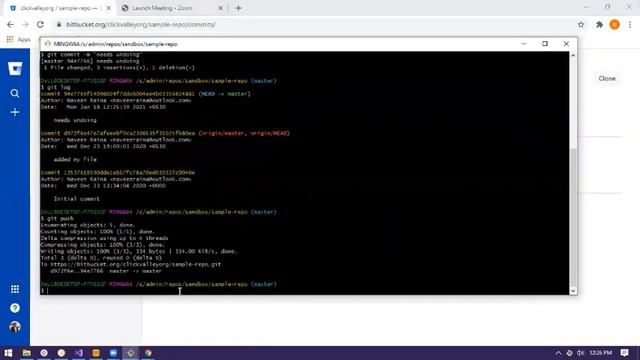Open the profile avatar in Bitbucket sidebar
Screen dimensions: 640x360
[15, 327]
